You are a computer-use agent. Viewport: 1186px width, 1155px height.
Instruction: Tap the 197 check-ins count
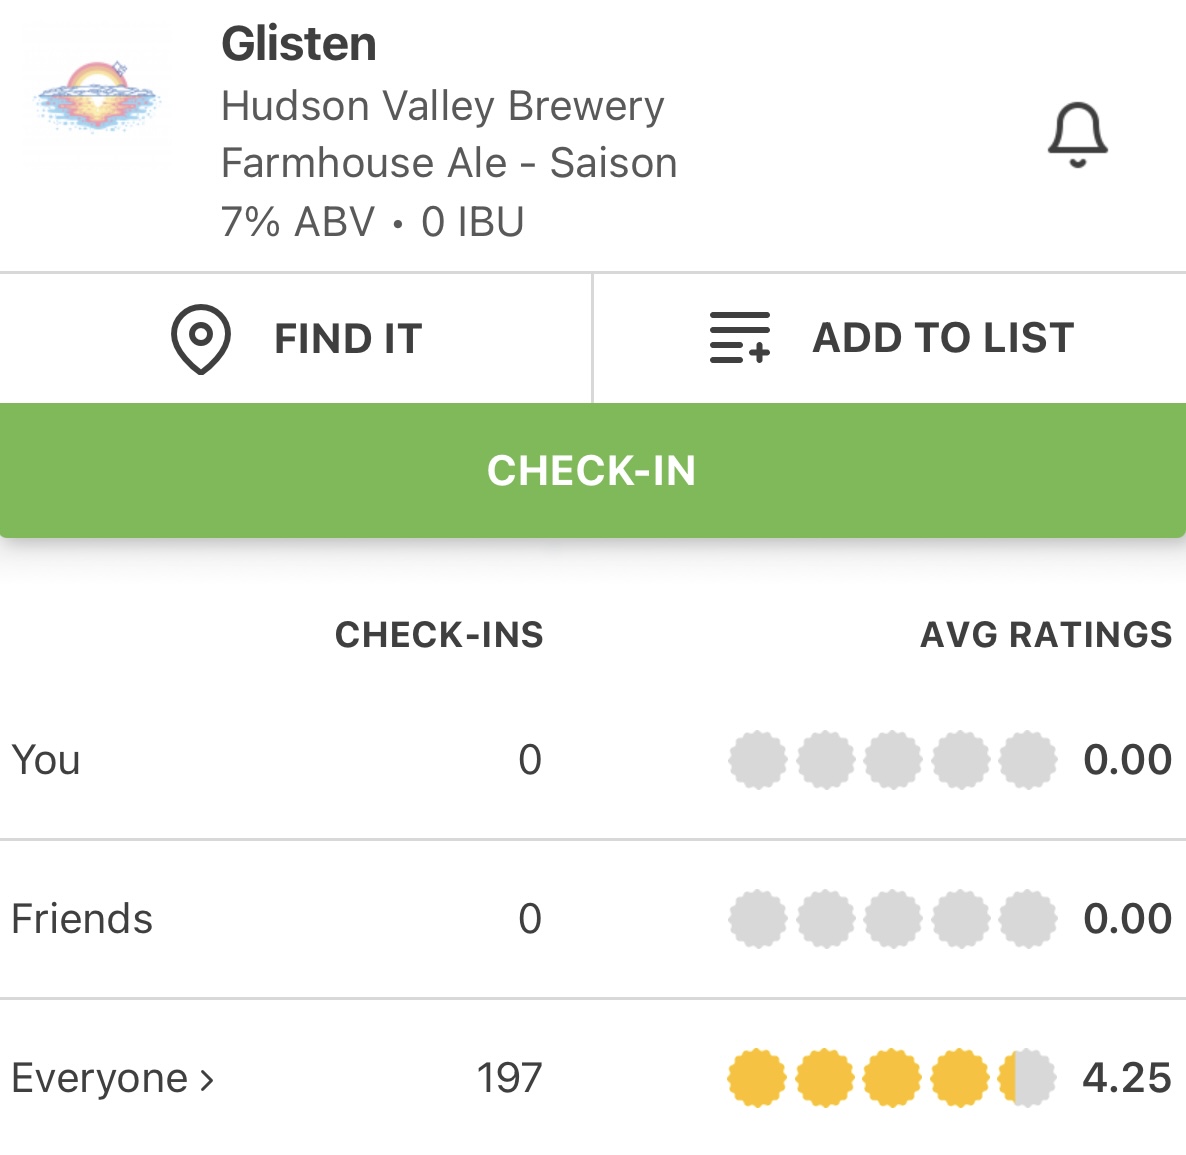[x=509, y=1078]
